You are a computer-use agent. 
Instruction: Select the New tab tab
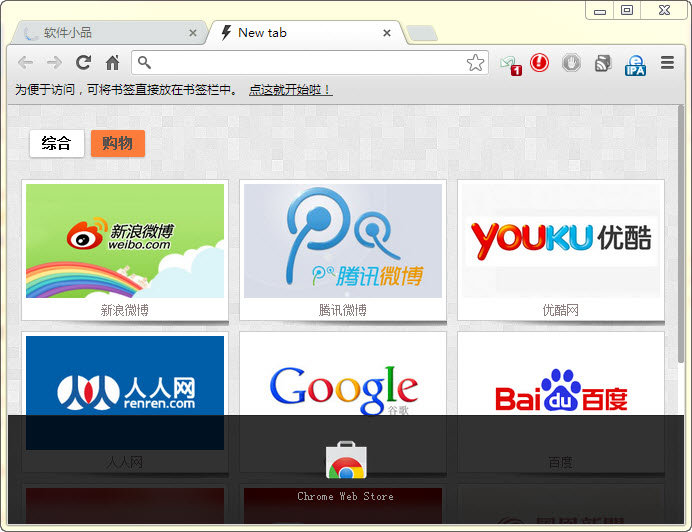point(305,33)
